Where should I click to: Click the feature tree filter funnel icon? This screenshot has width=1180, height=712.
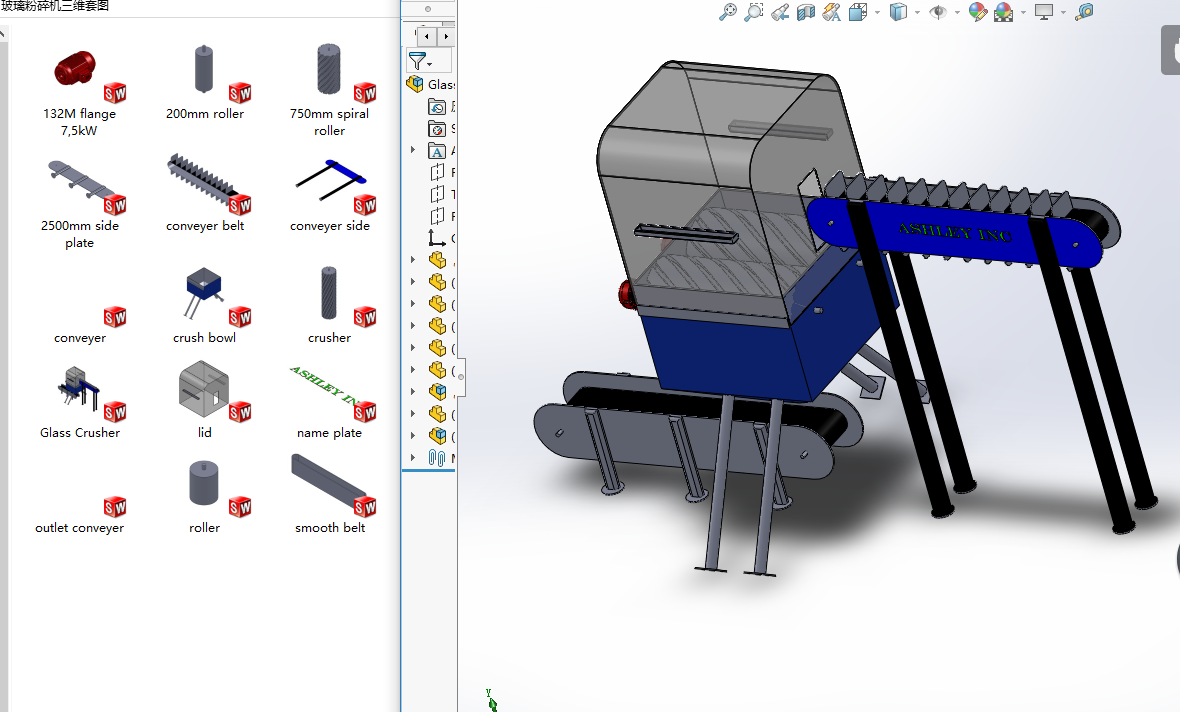click(x=418, y=60)
